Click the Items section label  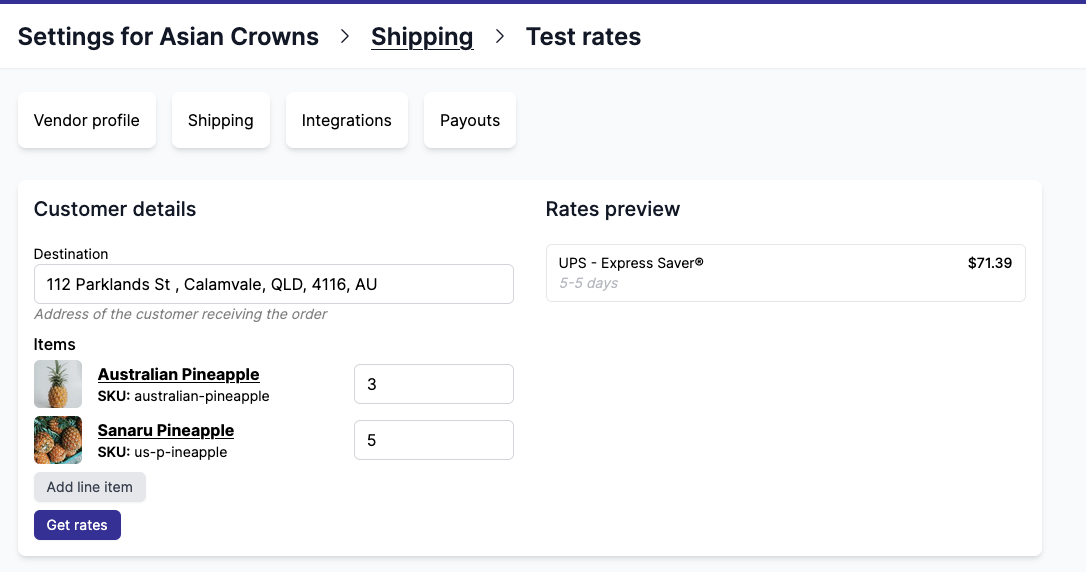click(55, 344)
